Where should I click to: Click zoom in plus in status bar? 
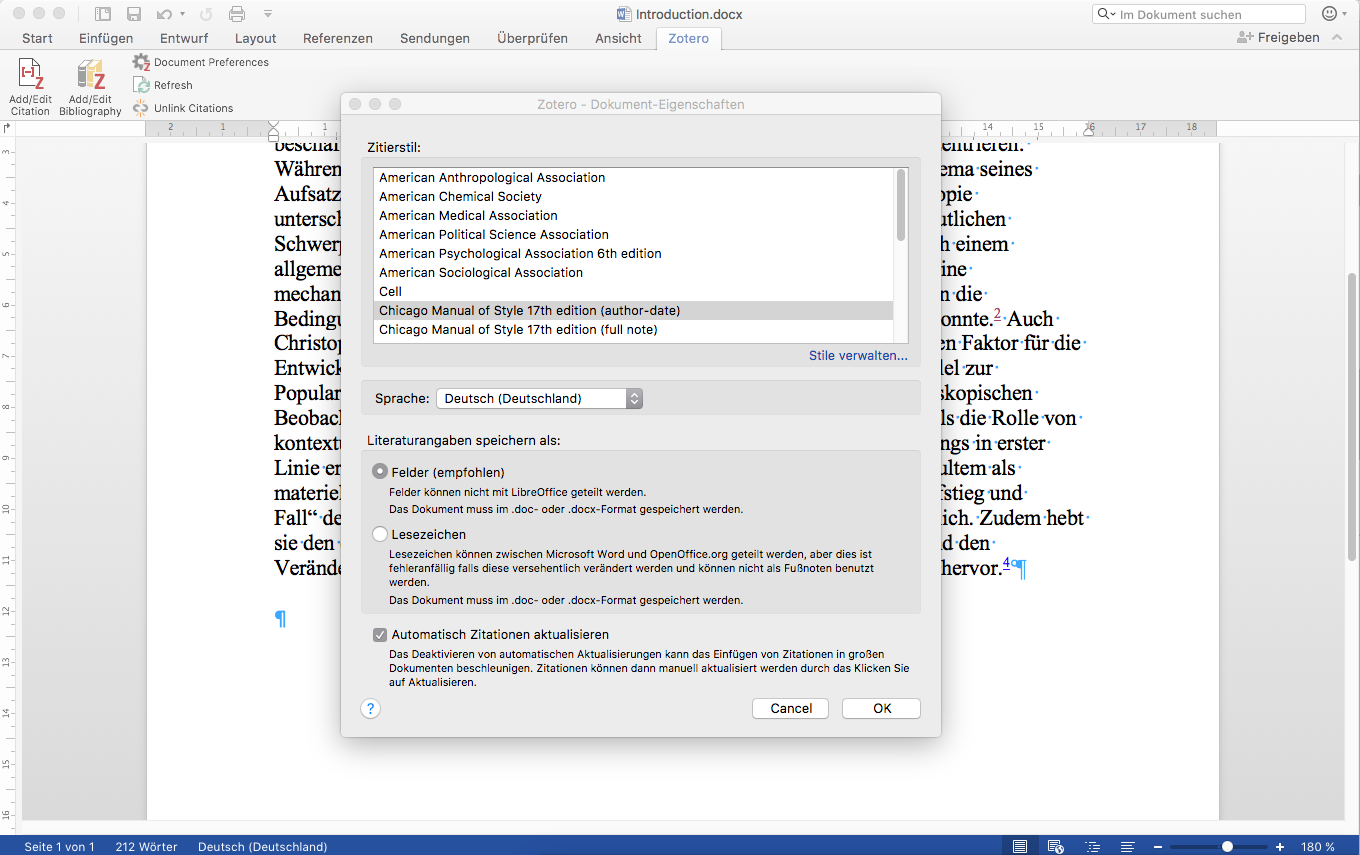click(1280, 847)
